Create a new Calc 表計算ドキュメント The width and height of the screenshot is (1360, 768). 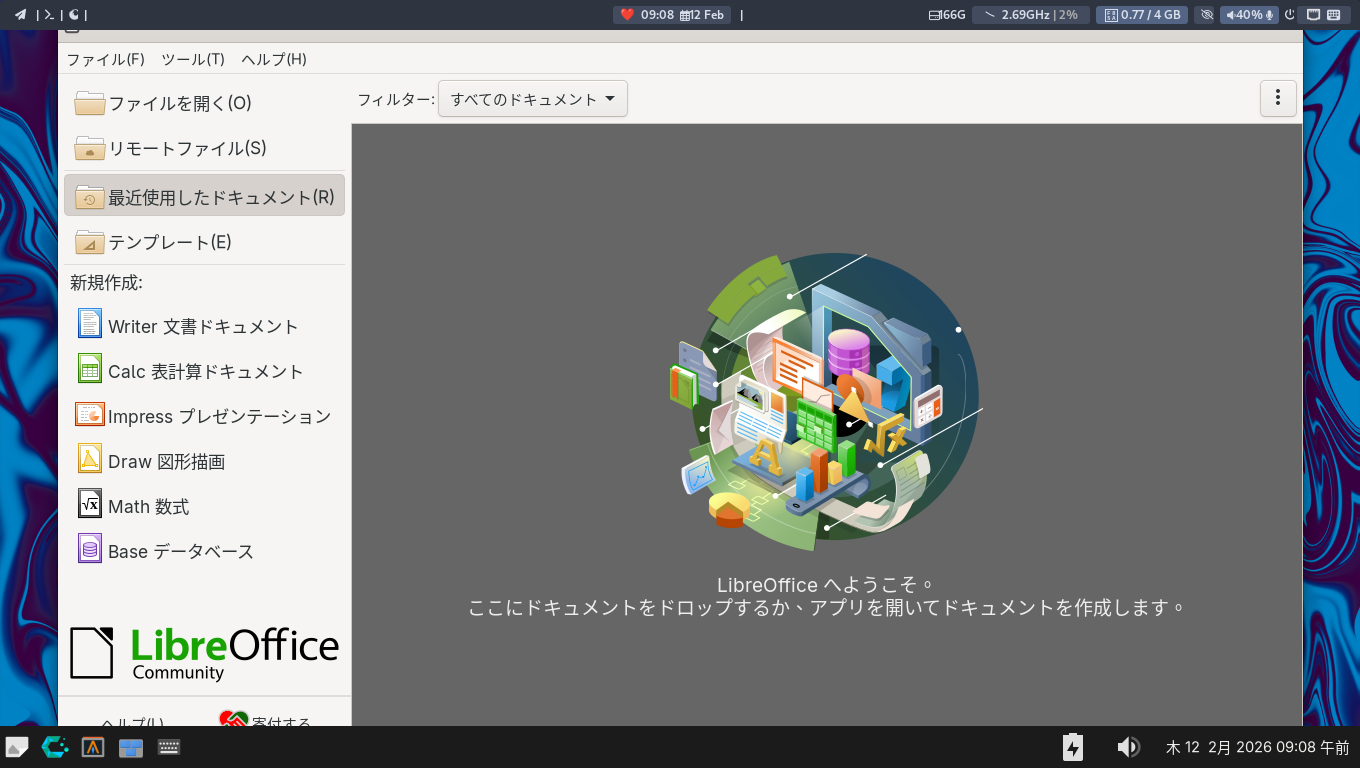tap(204, 371)
